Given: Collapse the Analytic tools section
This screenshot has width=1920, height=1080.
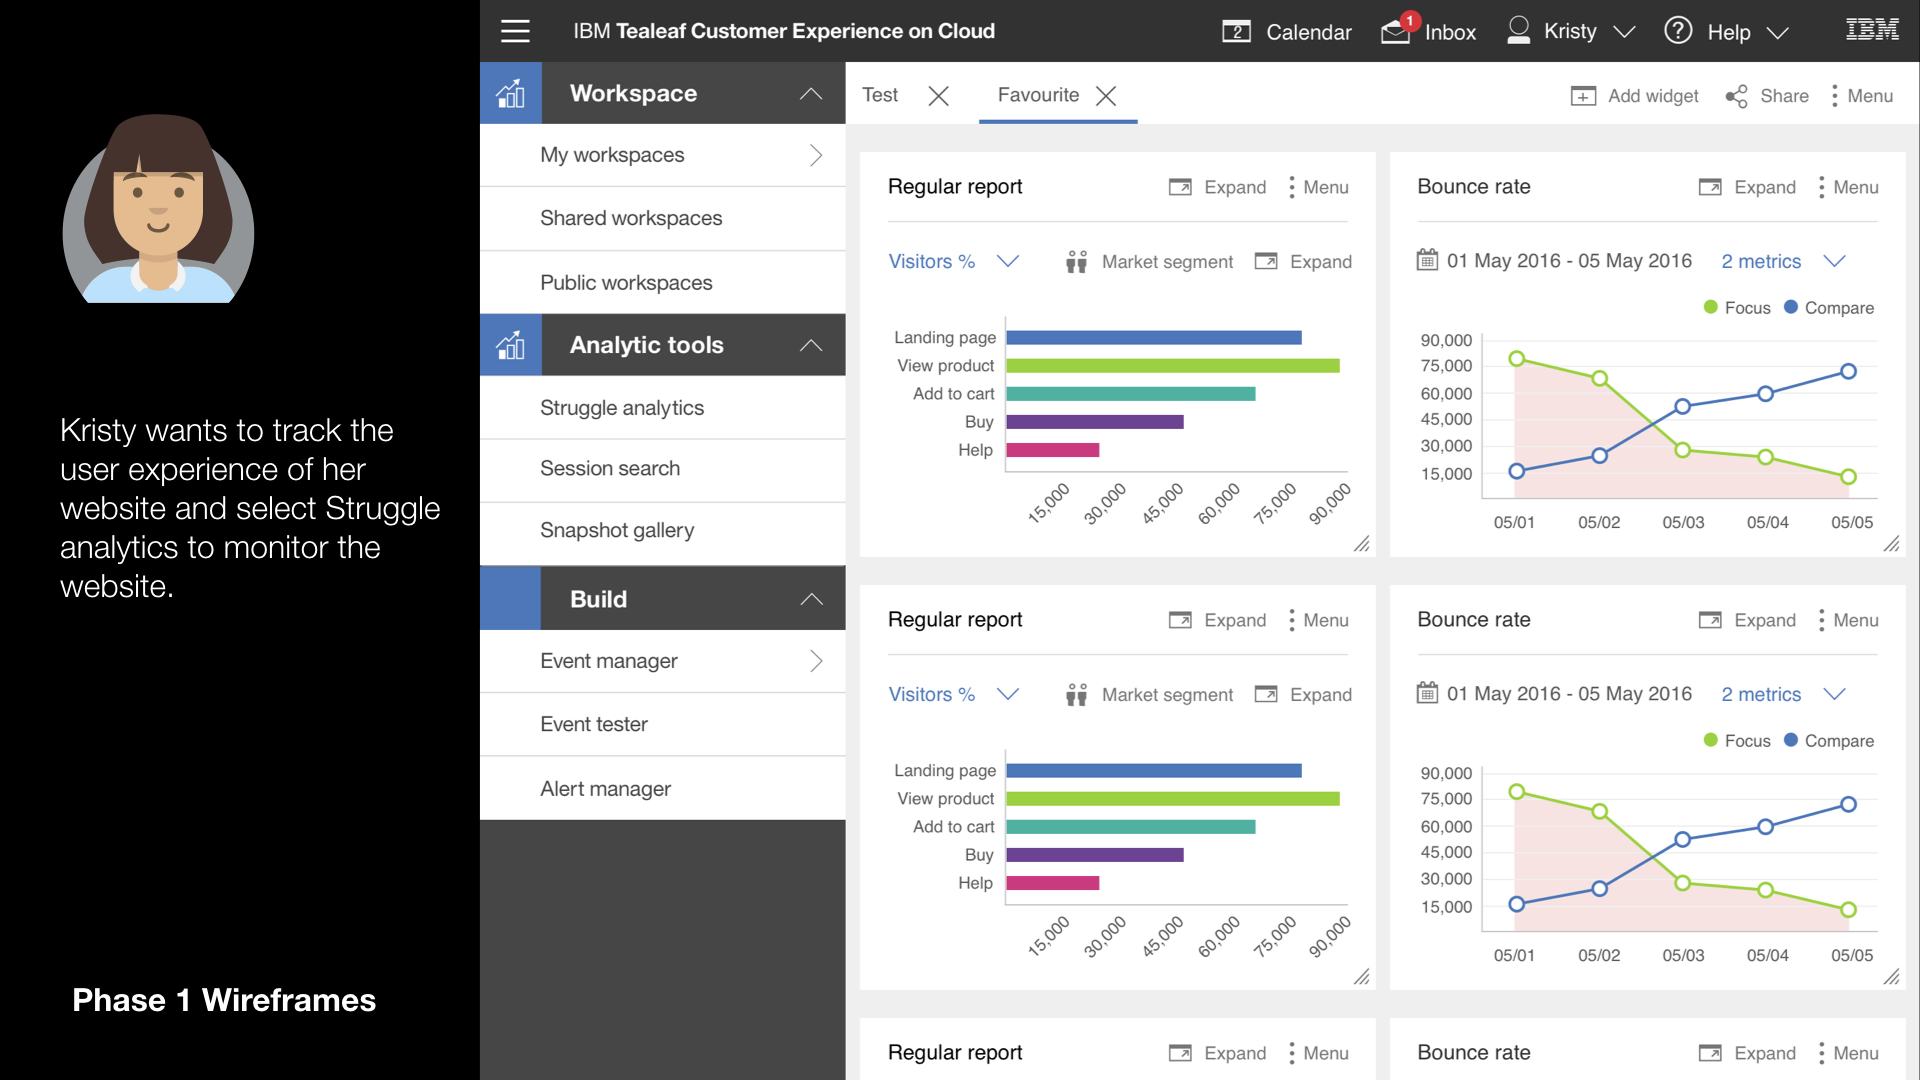Looking at the screenshot, I should coord(811,345).
